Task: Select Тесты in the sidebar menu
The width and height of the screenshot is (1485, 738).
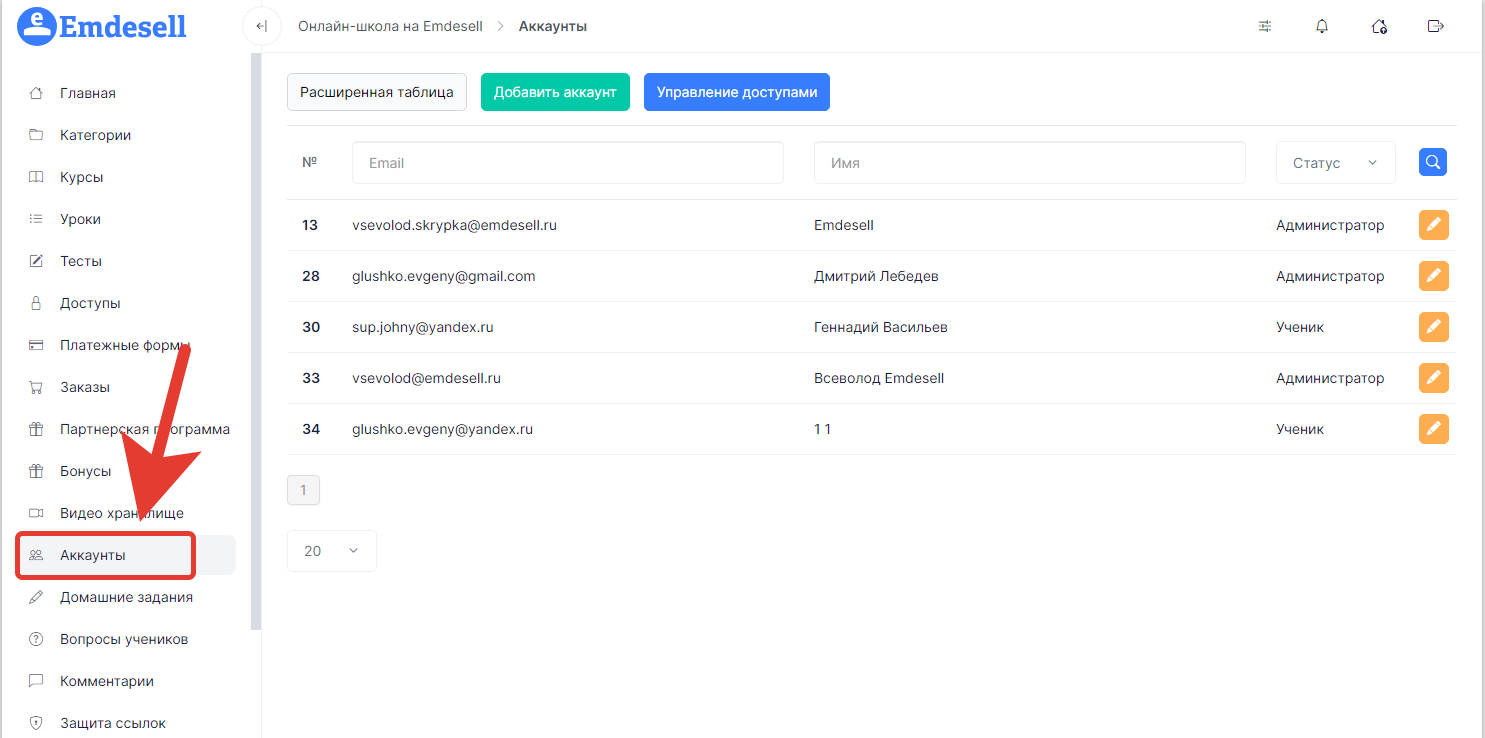Action: point(80,261)
